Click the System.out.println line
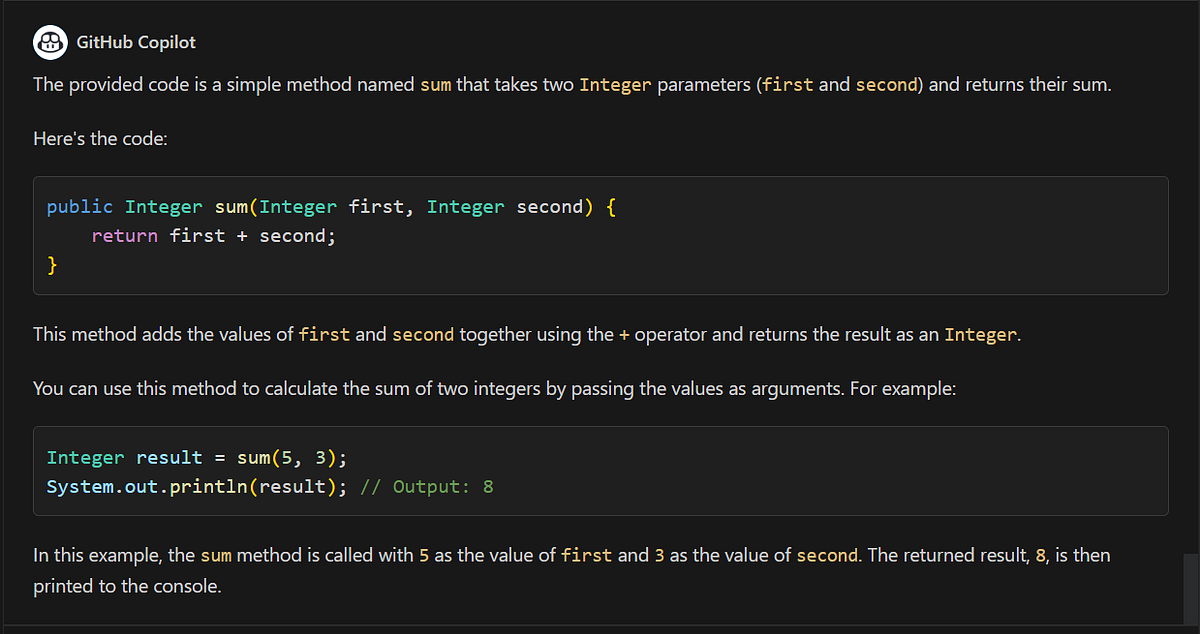Screen dimensions: 1200x634 (x=196, y=485)
